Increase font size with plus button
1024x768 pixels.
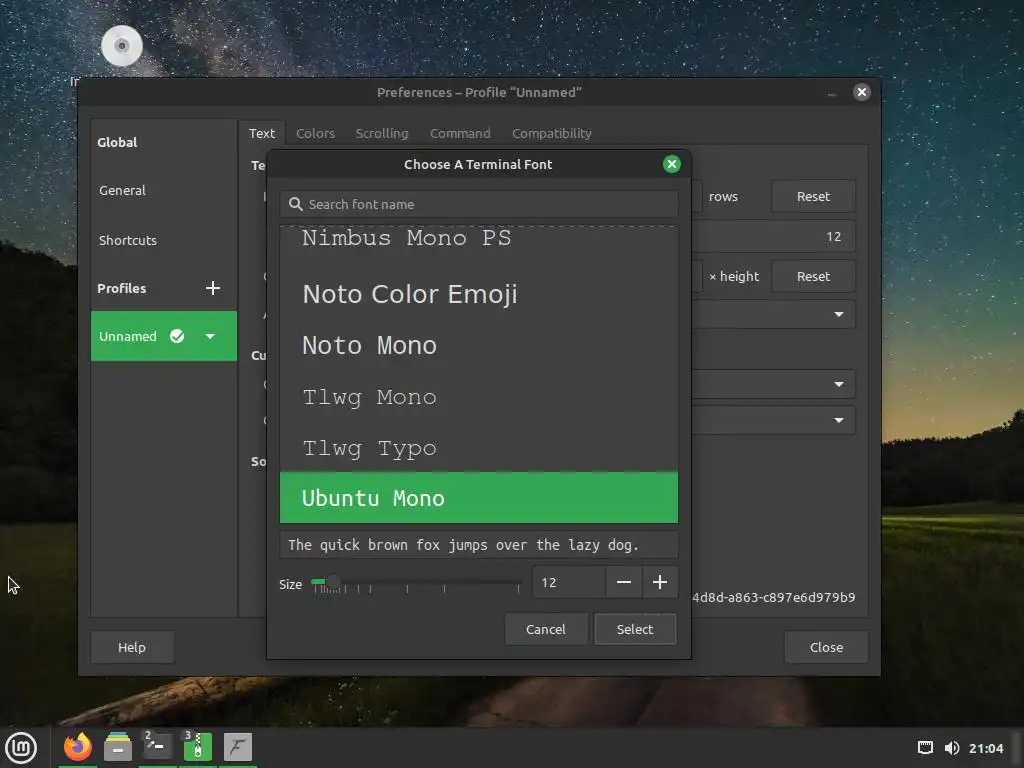coord(660,583)
